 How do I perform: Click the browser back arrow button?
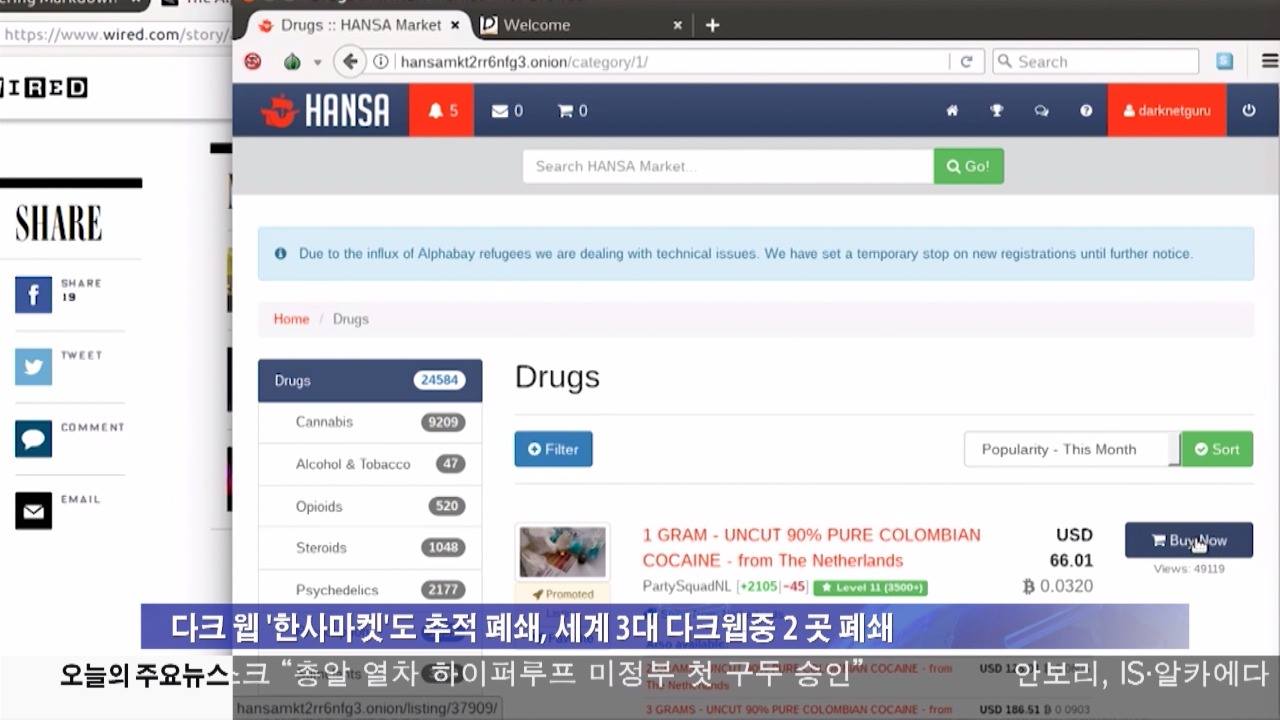(350, 62)
